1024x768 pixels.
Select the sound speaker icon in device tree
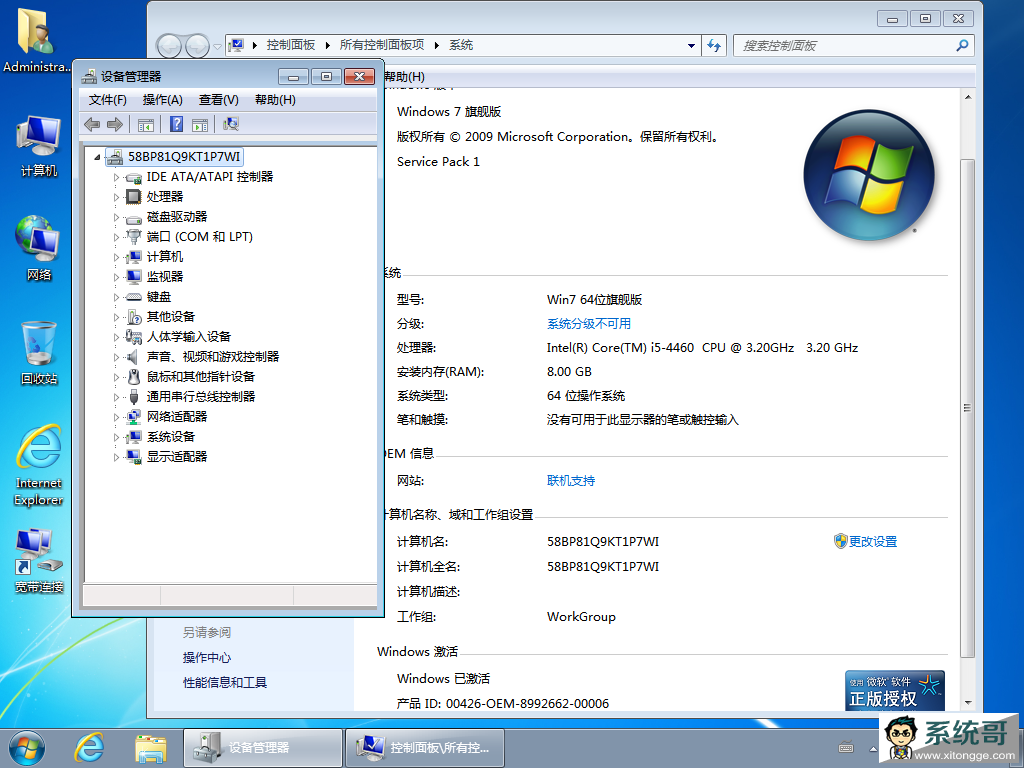point(134,357)
